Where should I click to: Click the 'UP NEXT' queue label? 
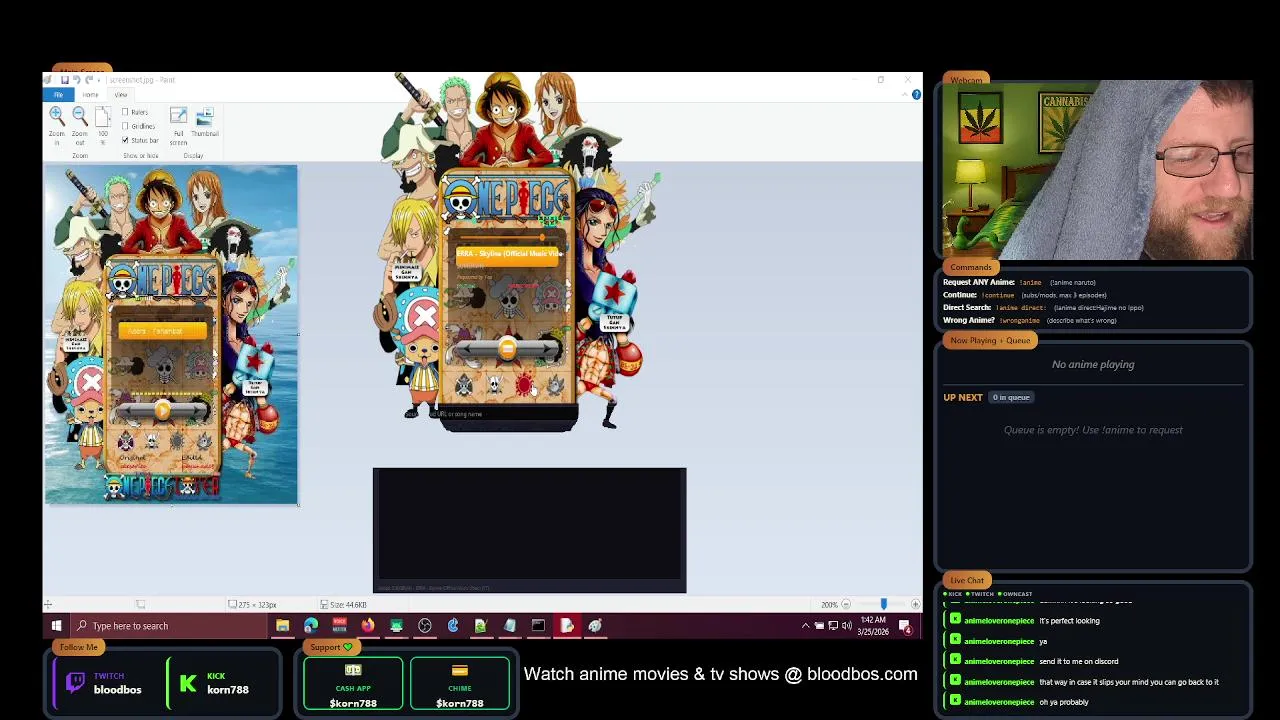(963, 398)
